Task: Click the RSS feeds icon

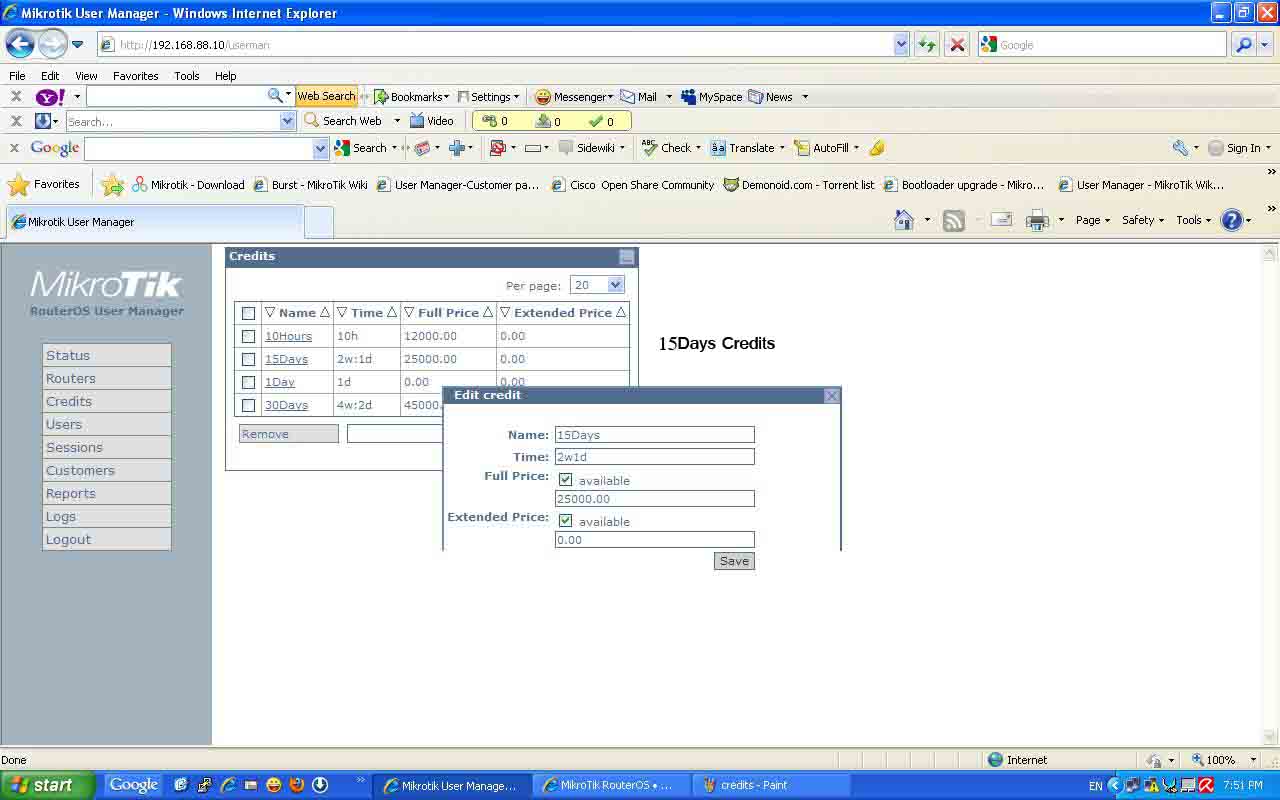Action: (954, 220)
